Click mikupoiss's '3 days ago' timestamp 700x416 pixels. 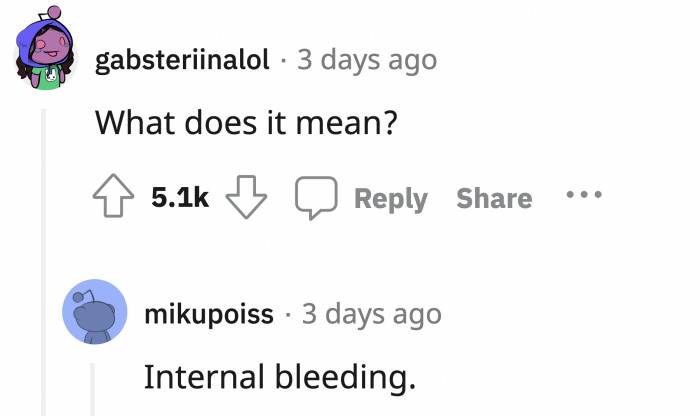(371, 314)
